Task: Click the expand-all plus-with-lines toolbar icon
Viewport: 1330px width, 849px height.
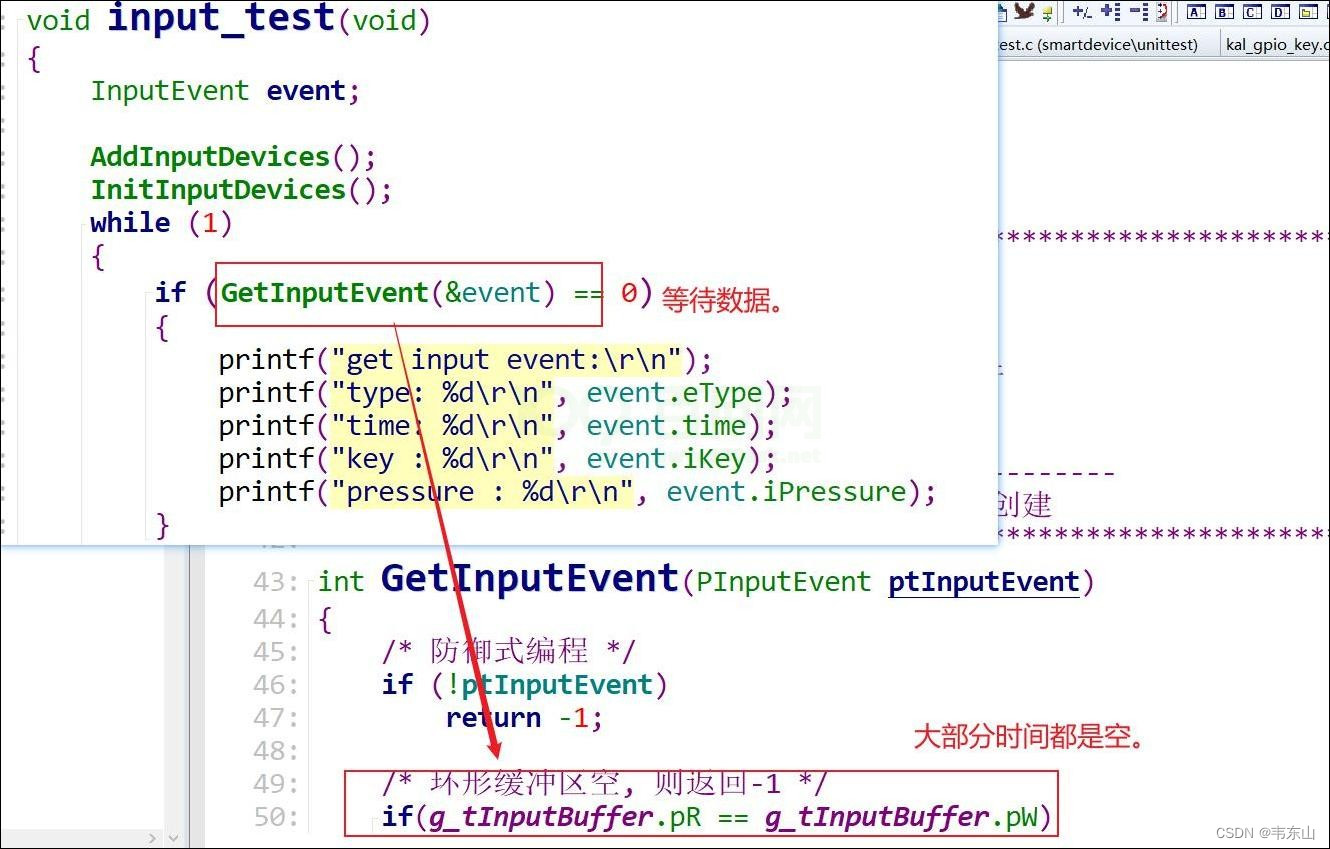Action: click(x=1110, y=12)
